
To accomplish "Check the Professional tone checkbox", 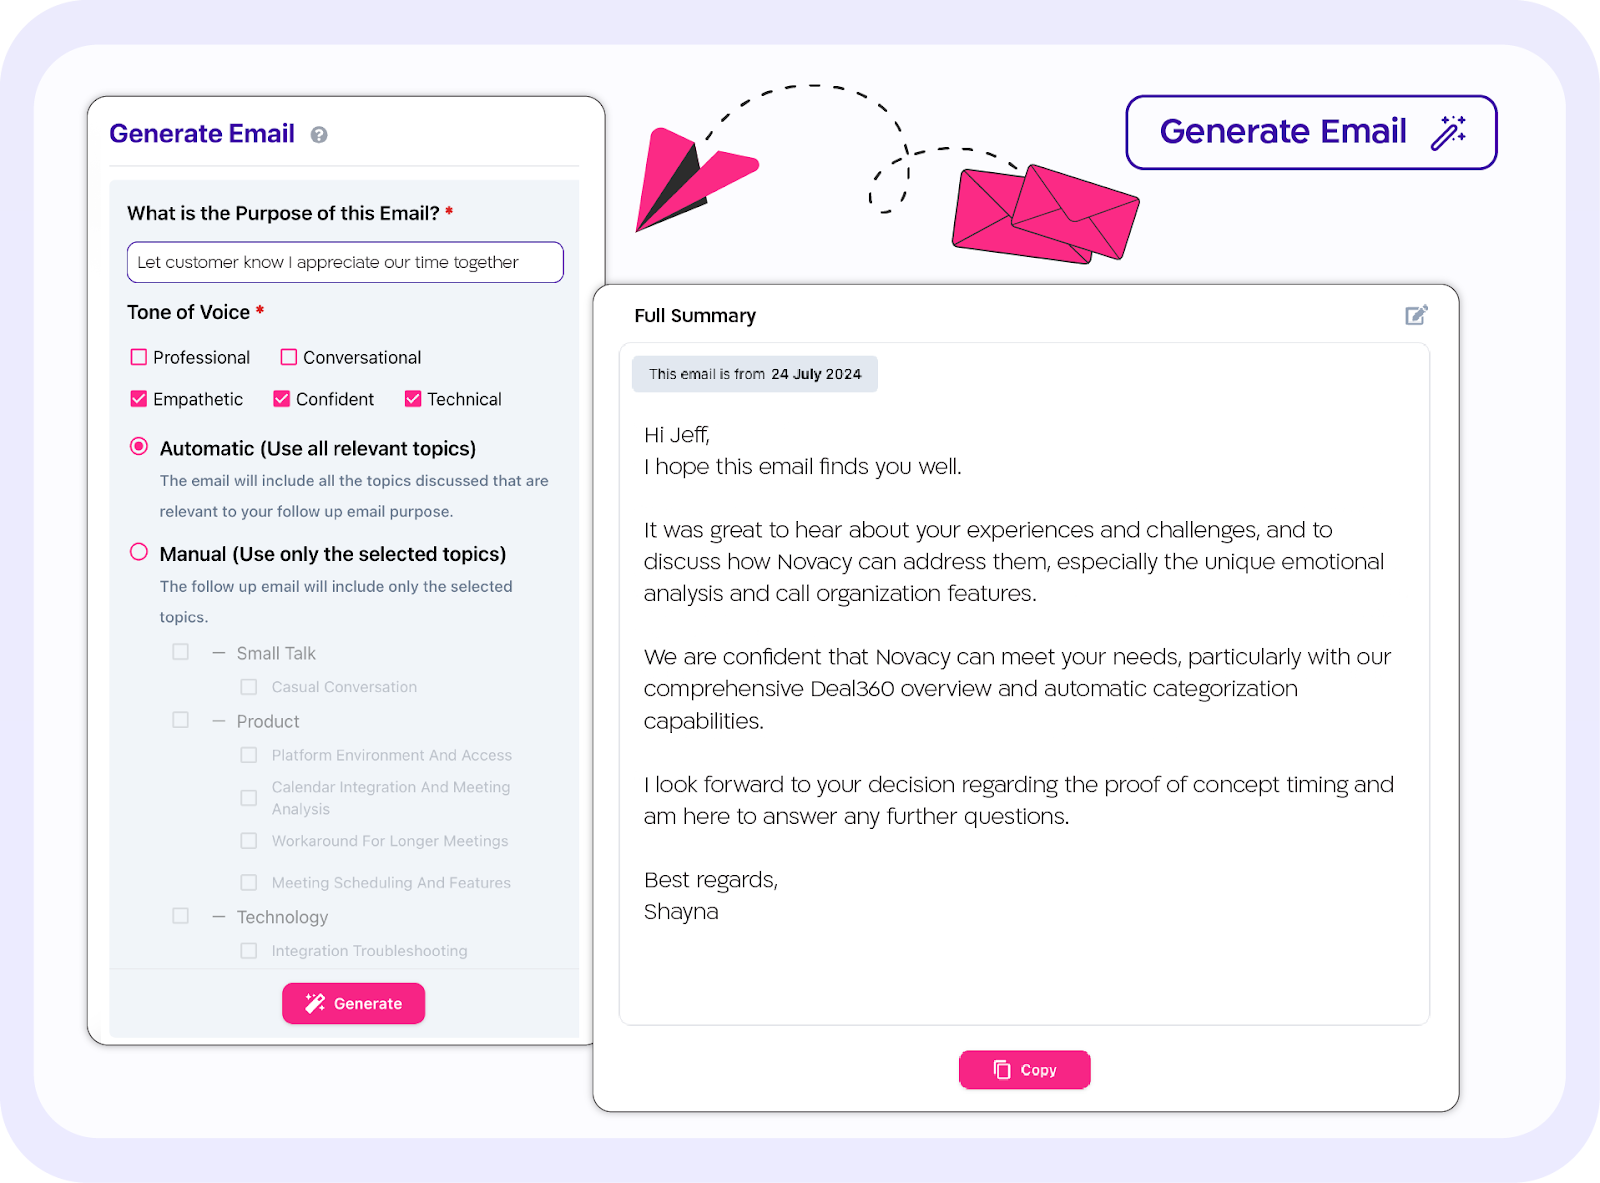I will (x=139, y=357).
